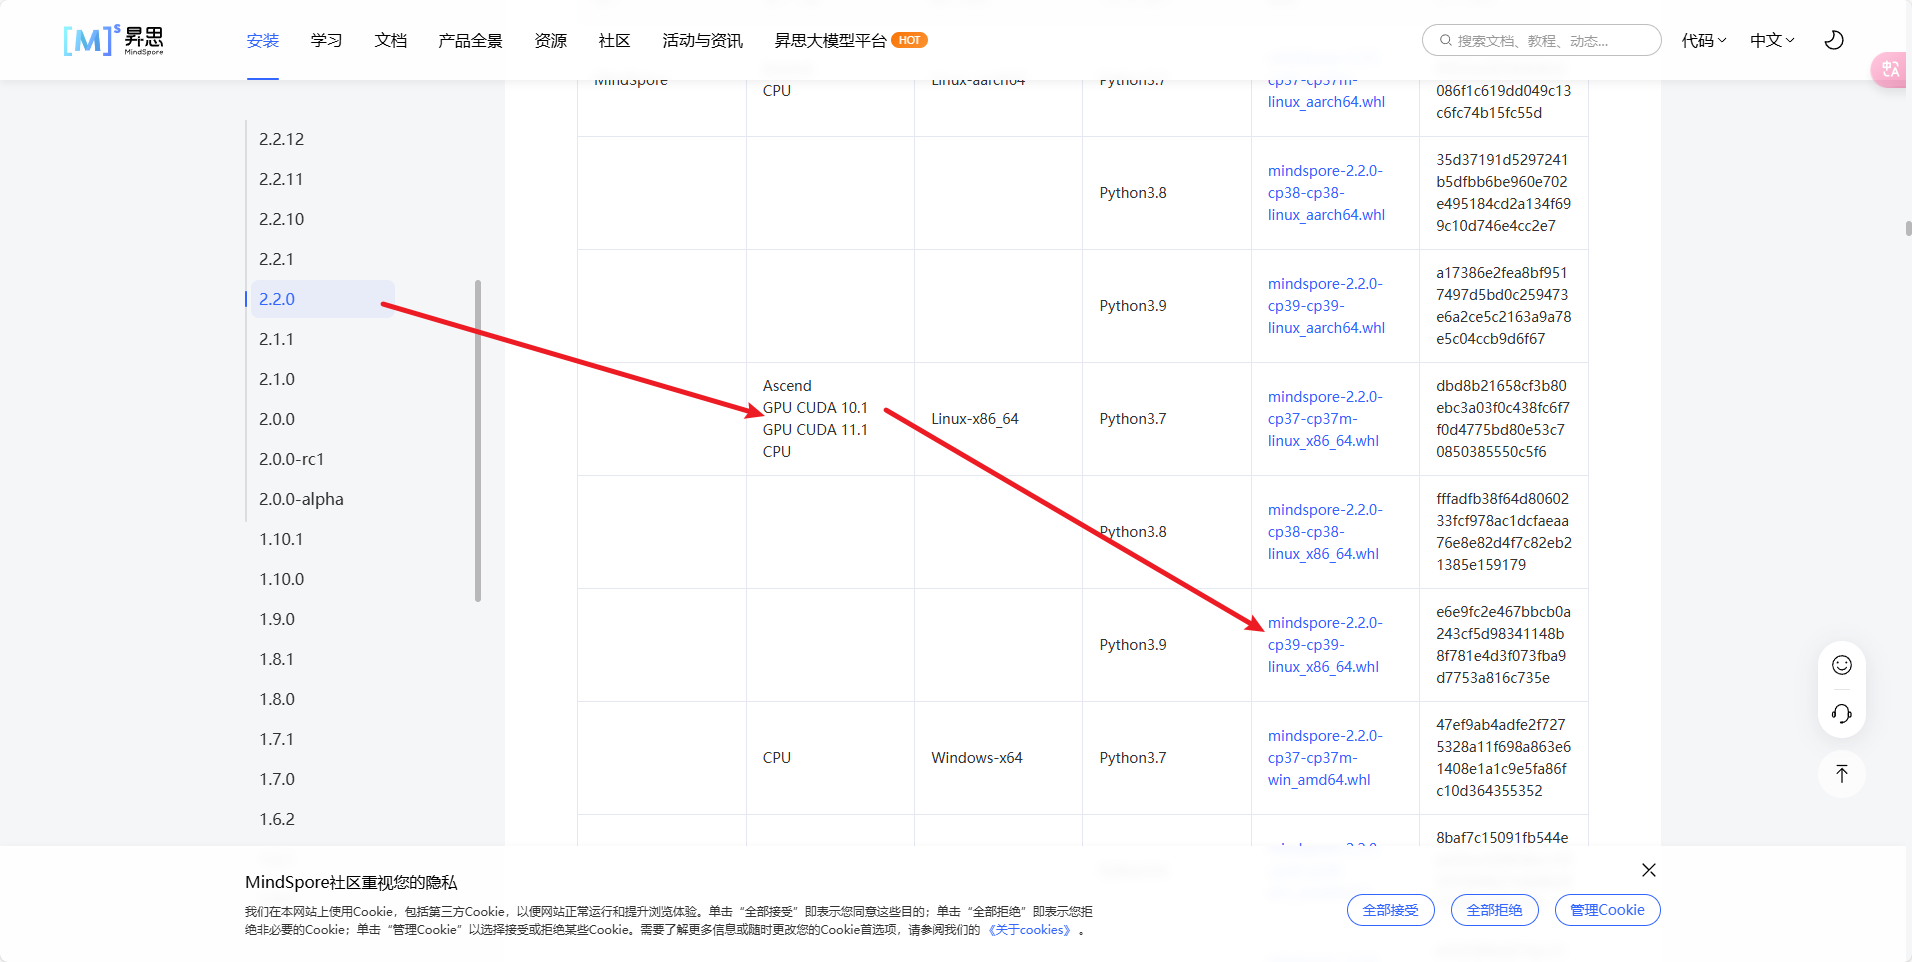This screenshot has width=1912, height=962.
Task: Click the sidebar version list scrollbar
Action: tap(478, 440)
